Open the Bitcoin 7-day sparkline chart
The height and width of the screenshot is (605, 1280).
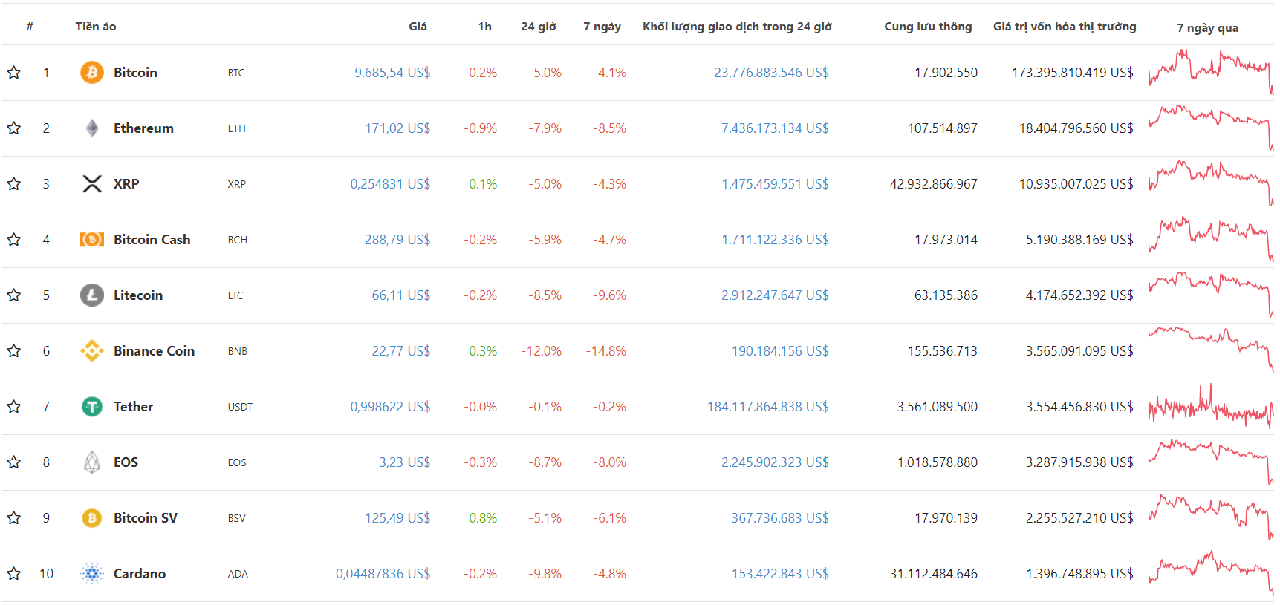(x=1211, y=72)
